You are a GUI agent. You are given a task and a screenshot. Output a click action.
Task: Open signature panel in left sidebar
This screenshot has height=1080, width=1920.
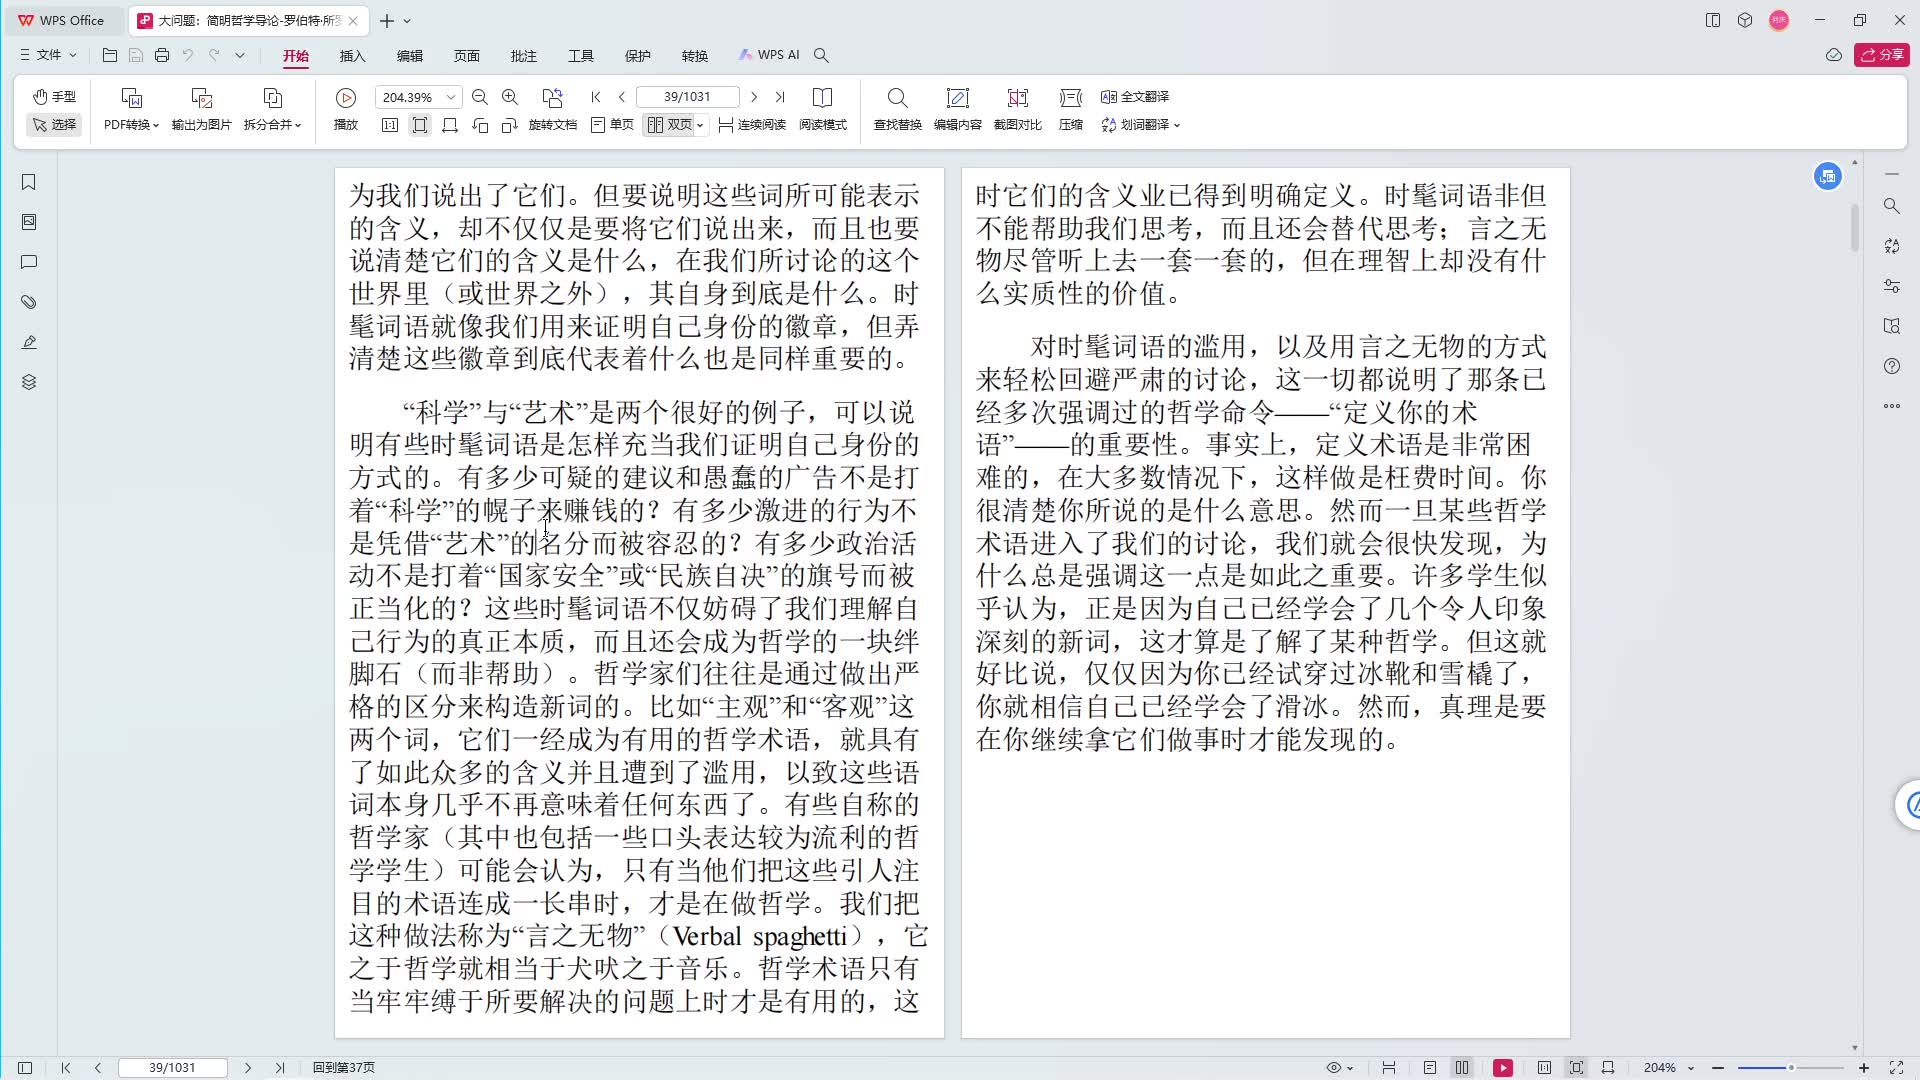click(29, 342)
